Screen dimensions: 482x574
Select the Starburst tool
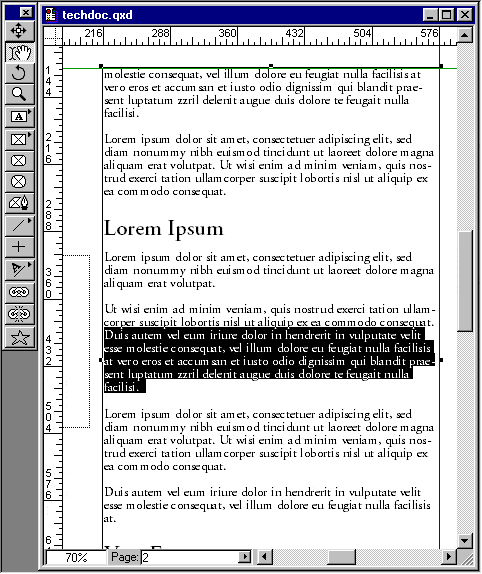point(19,338)
